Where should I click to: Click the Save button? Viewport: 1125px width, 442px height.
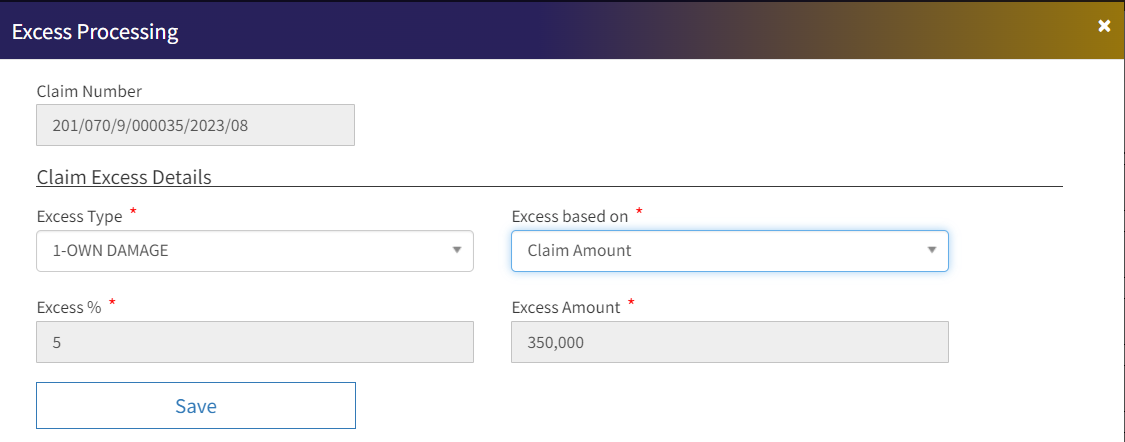tap(196, 405)
